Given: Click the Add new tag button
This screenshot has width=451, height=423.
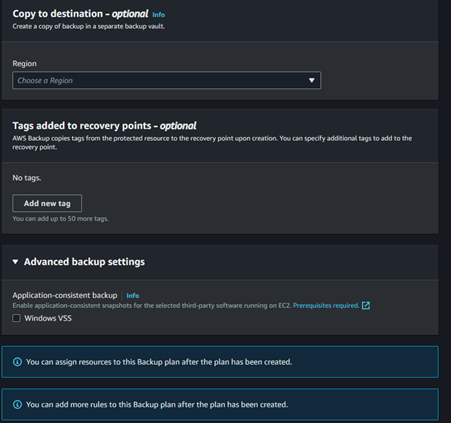Looking at the screenshot, I should pos(47,203).
